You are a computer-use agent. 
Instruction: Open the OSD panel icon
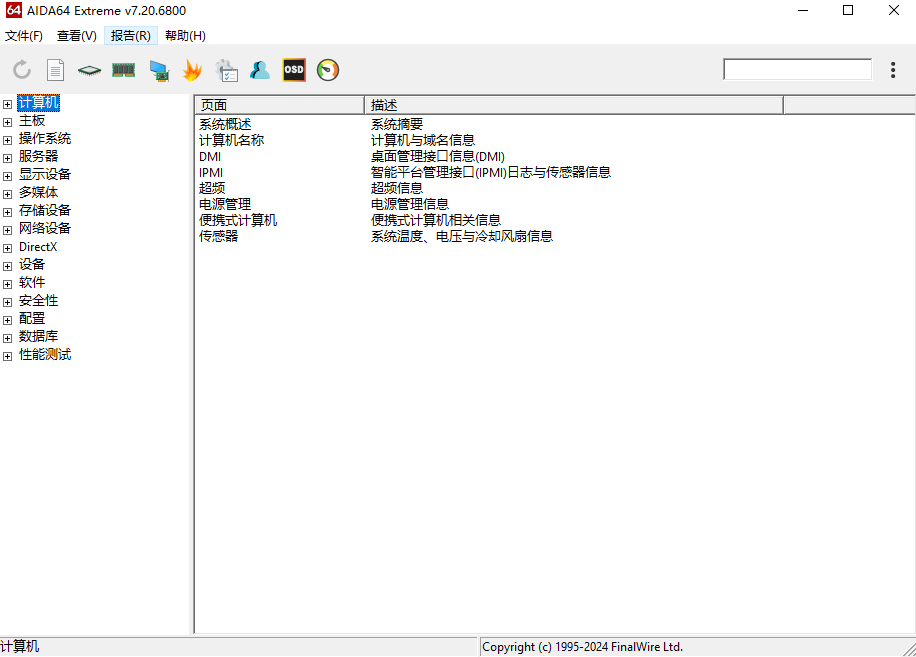pyautogui.click(x=294, y=70)
